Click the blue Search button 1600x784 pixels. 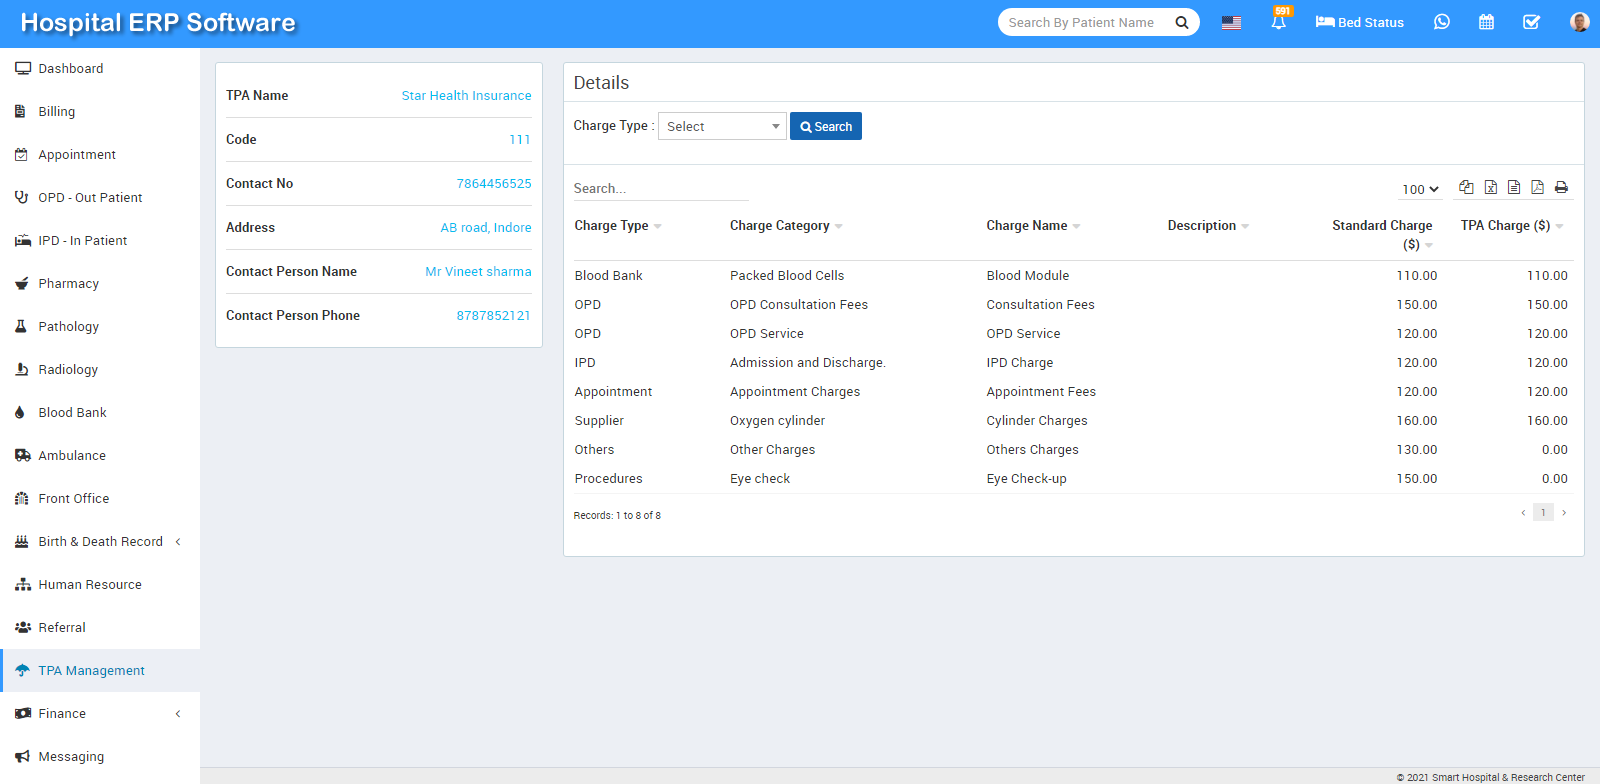[826, 126]
